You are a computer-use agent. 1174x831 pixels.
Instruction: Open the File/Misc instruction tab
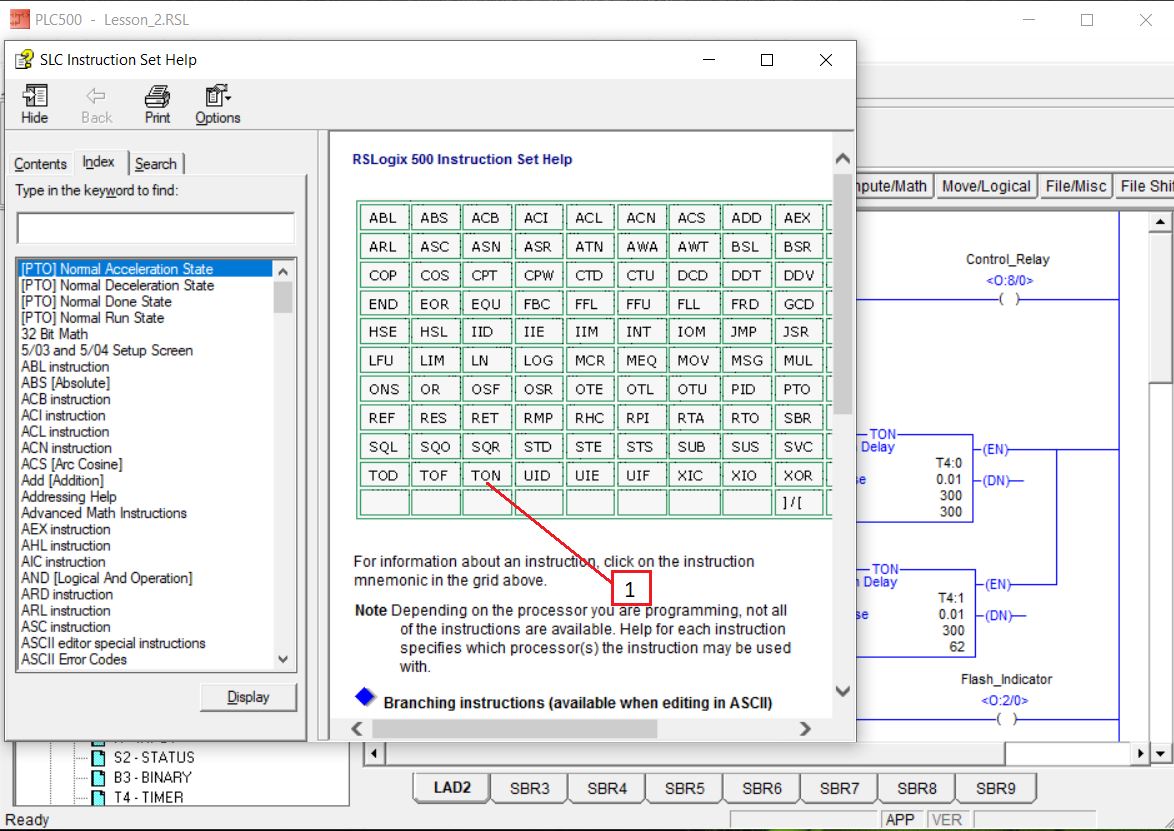click(1076, 186)
